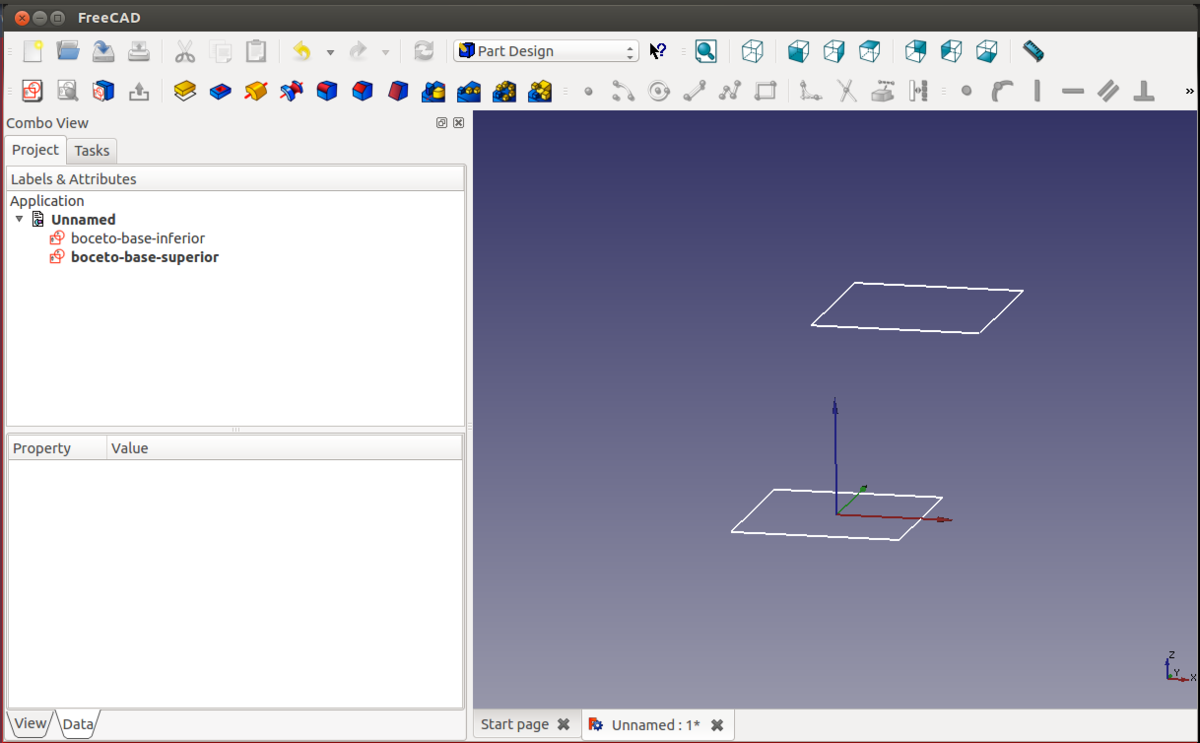
Task: Select boceto-base-inferior sketch in tree
Action: point(137,238)
